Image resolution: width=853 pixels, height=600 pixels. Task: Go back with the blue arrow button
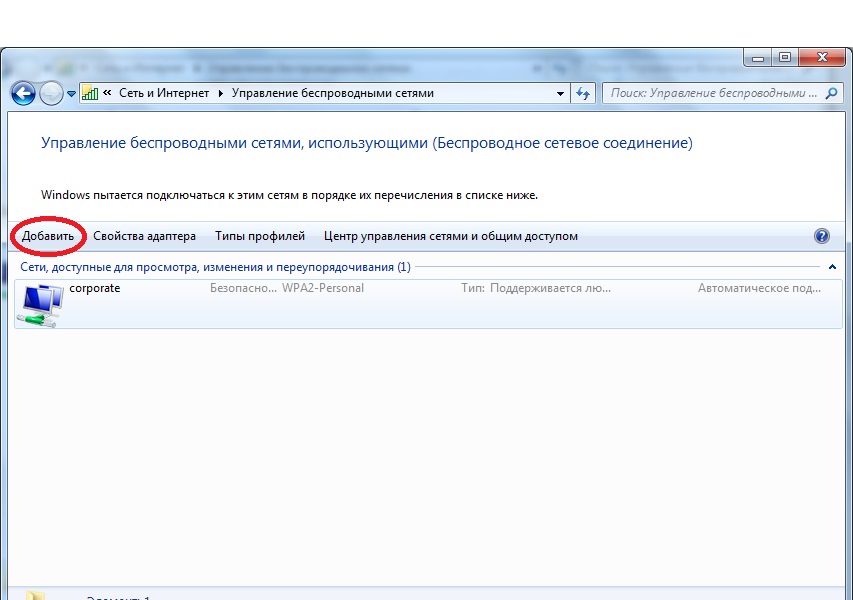[23, 94]
